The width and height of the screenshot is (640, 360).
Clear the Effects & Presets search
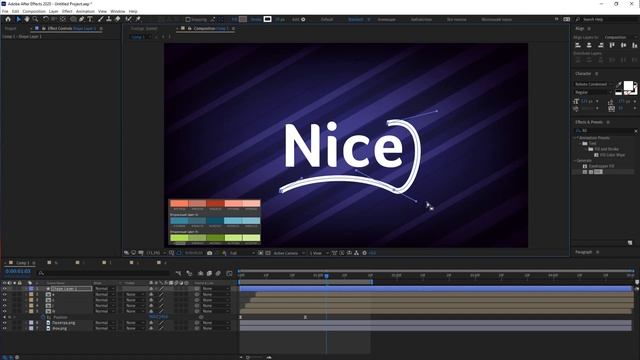(x=636, y=131)
